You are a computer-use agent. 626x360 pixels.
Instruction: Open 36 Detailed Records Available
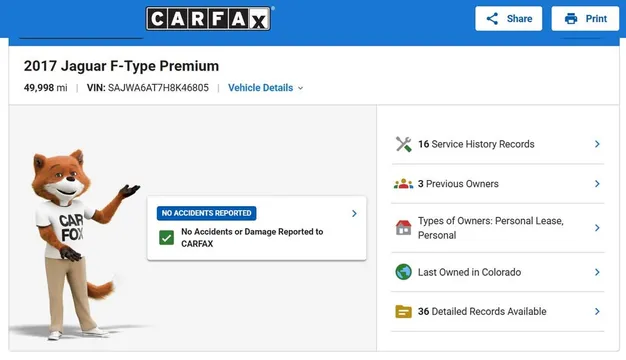click(x=497, y=311)
